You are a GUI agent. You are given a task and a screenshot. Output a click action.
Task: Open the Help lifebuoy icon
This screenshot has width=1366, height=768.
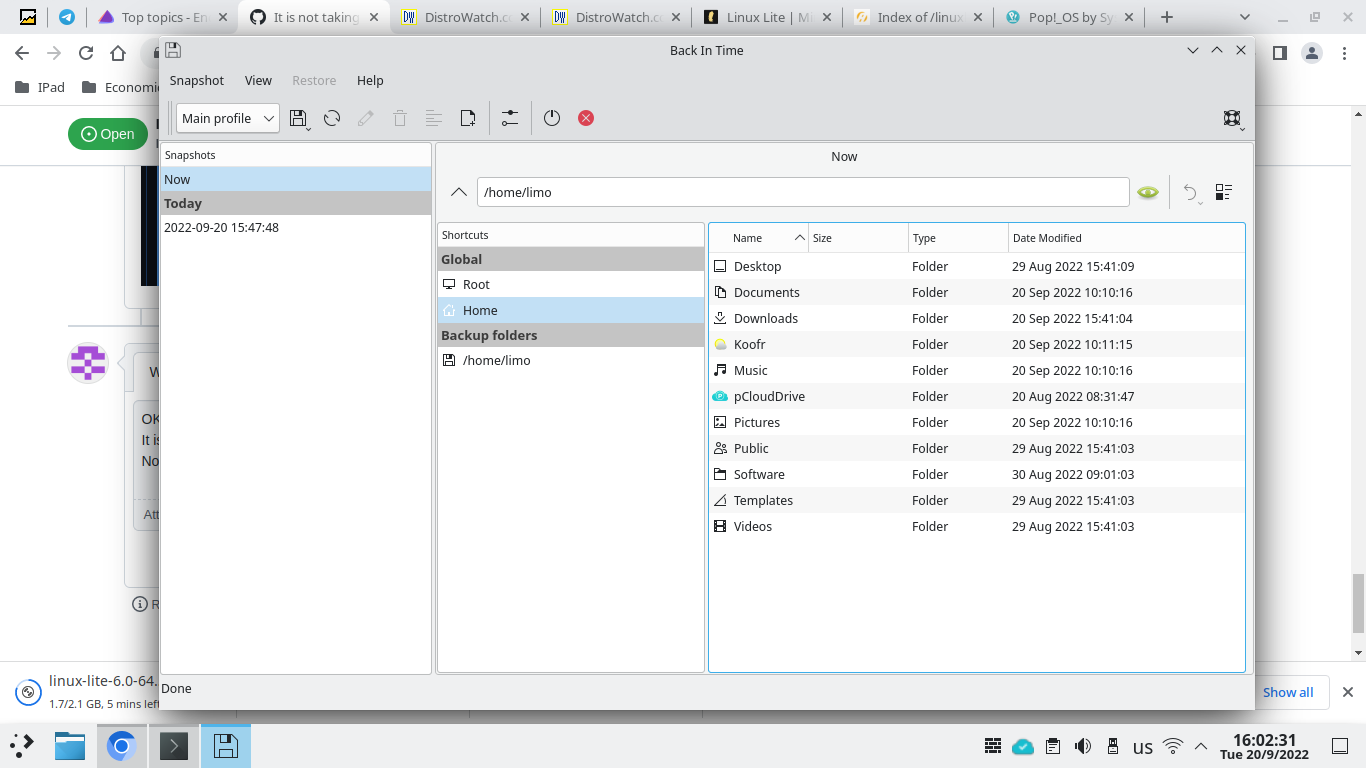(x=1232, y=118)
